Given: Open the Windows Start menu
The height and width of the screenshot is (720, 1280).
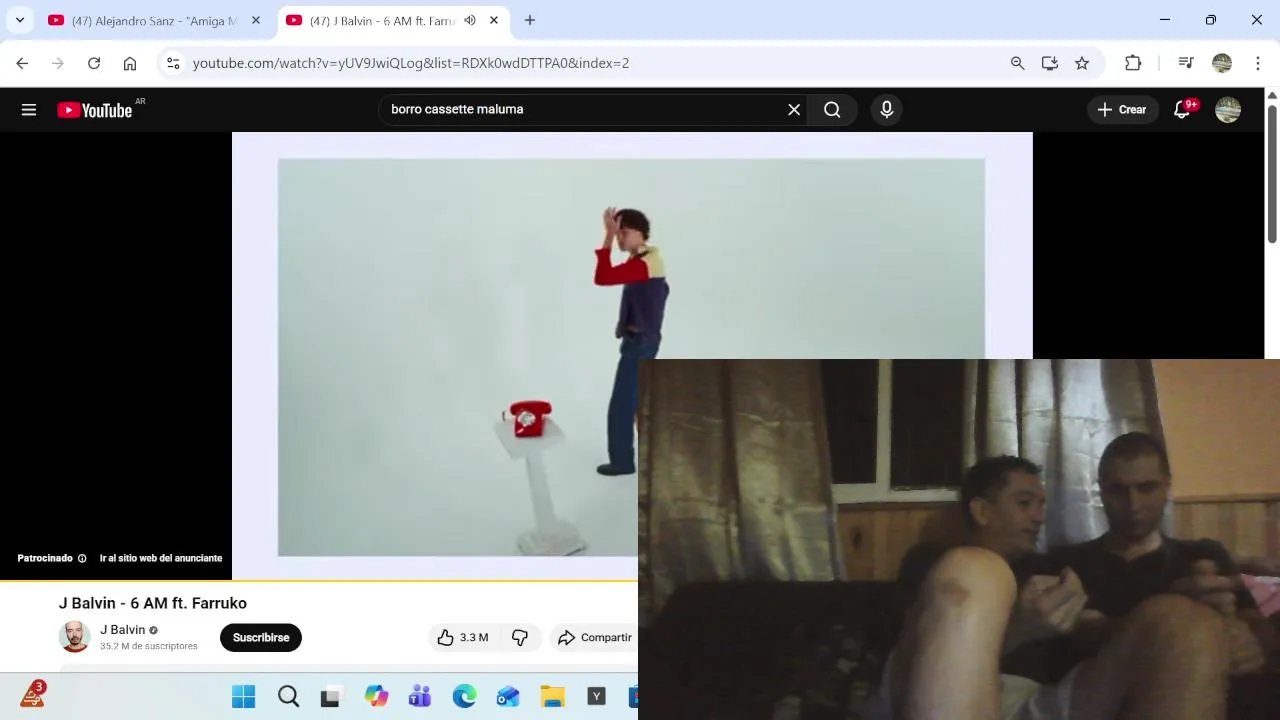Looking at the screenshot, I should point(243,697).
